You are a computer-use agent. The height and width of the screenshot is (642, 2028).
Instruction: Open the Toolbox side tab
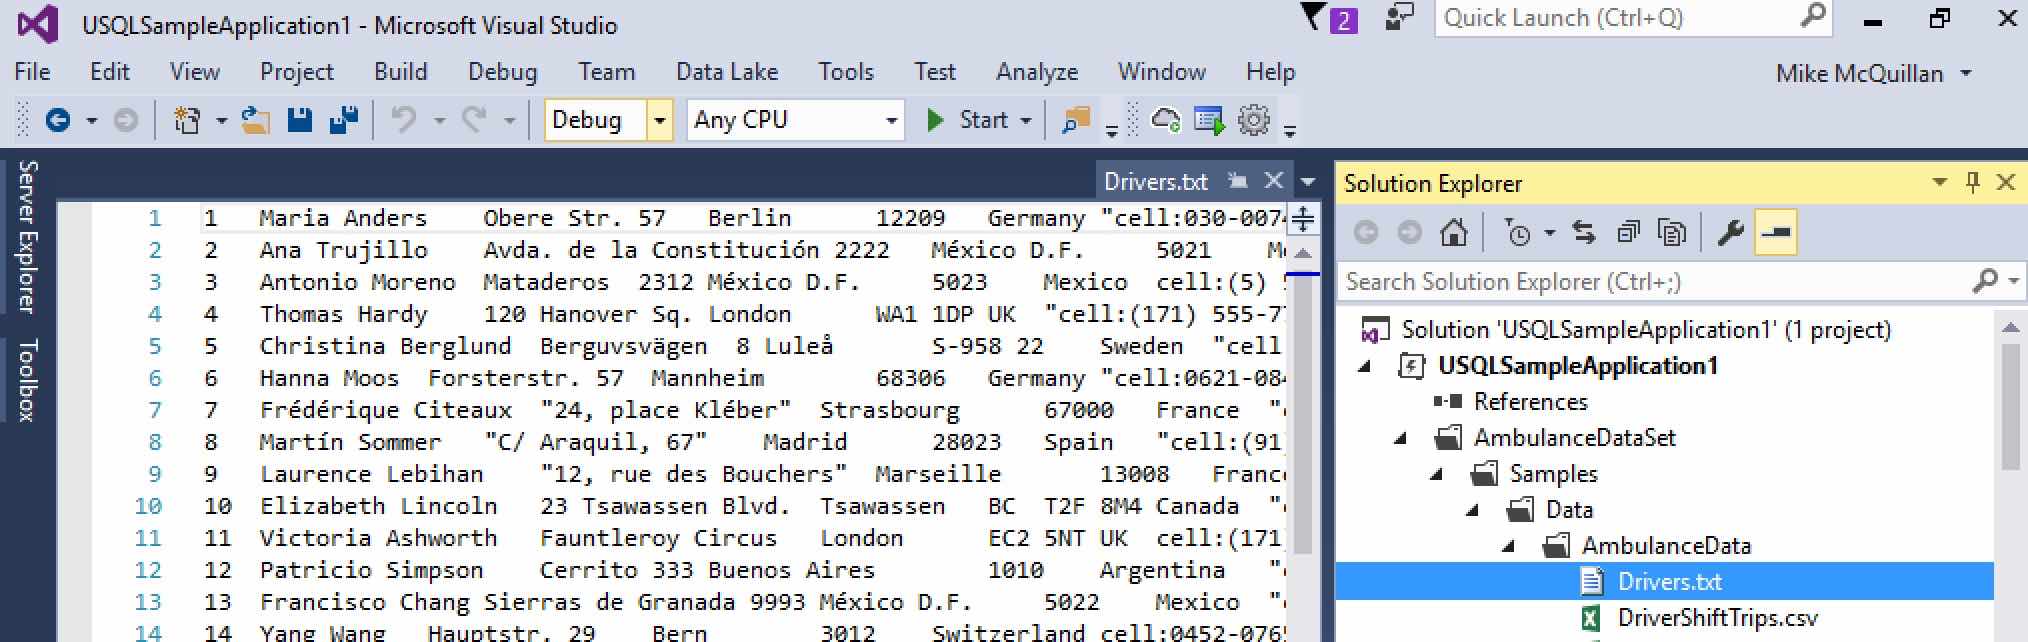(27, 380)
